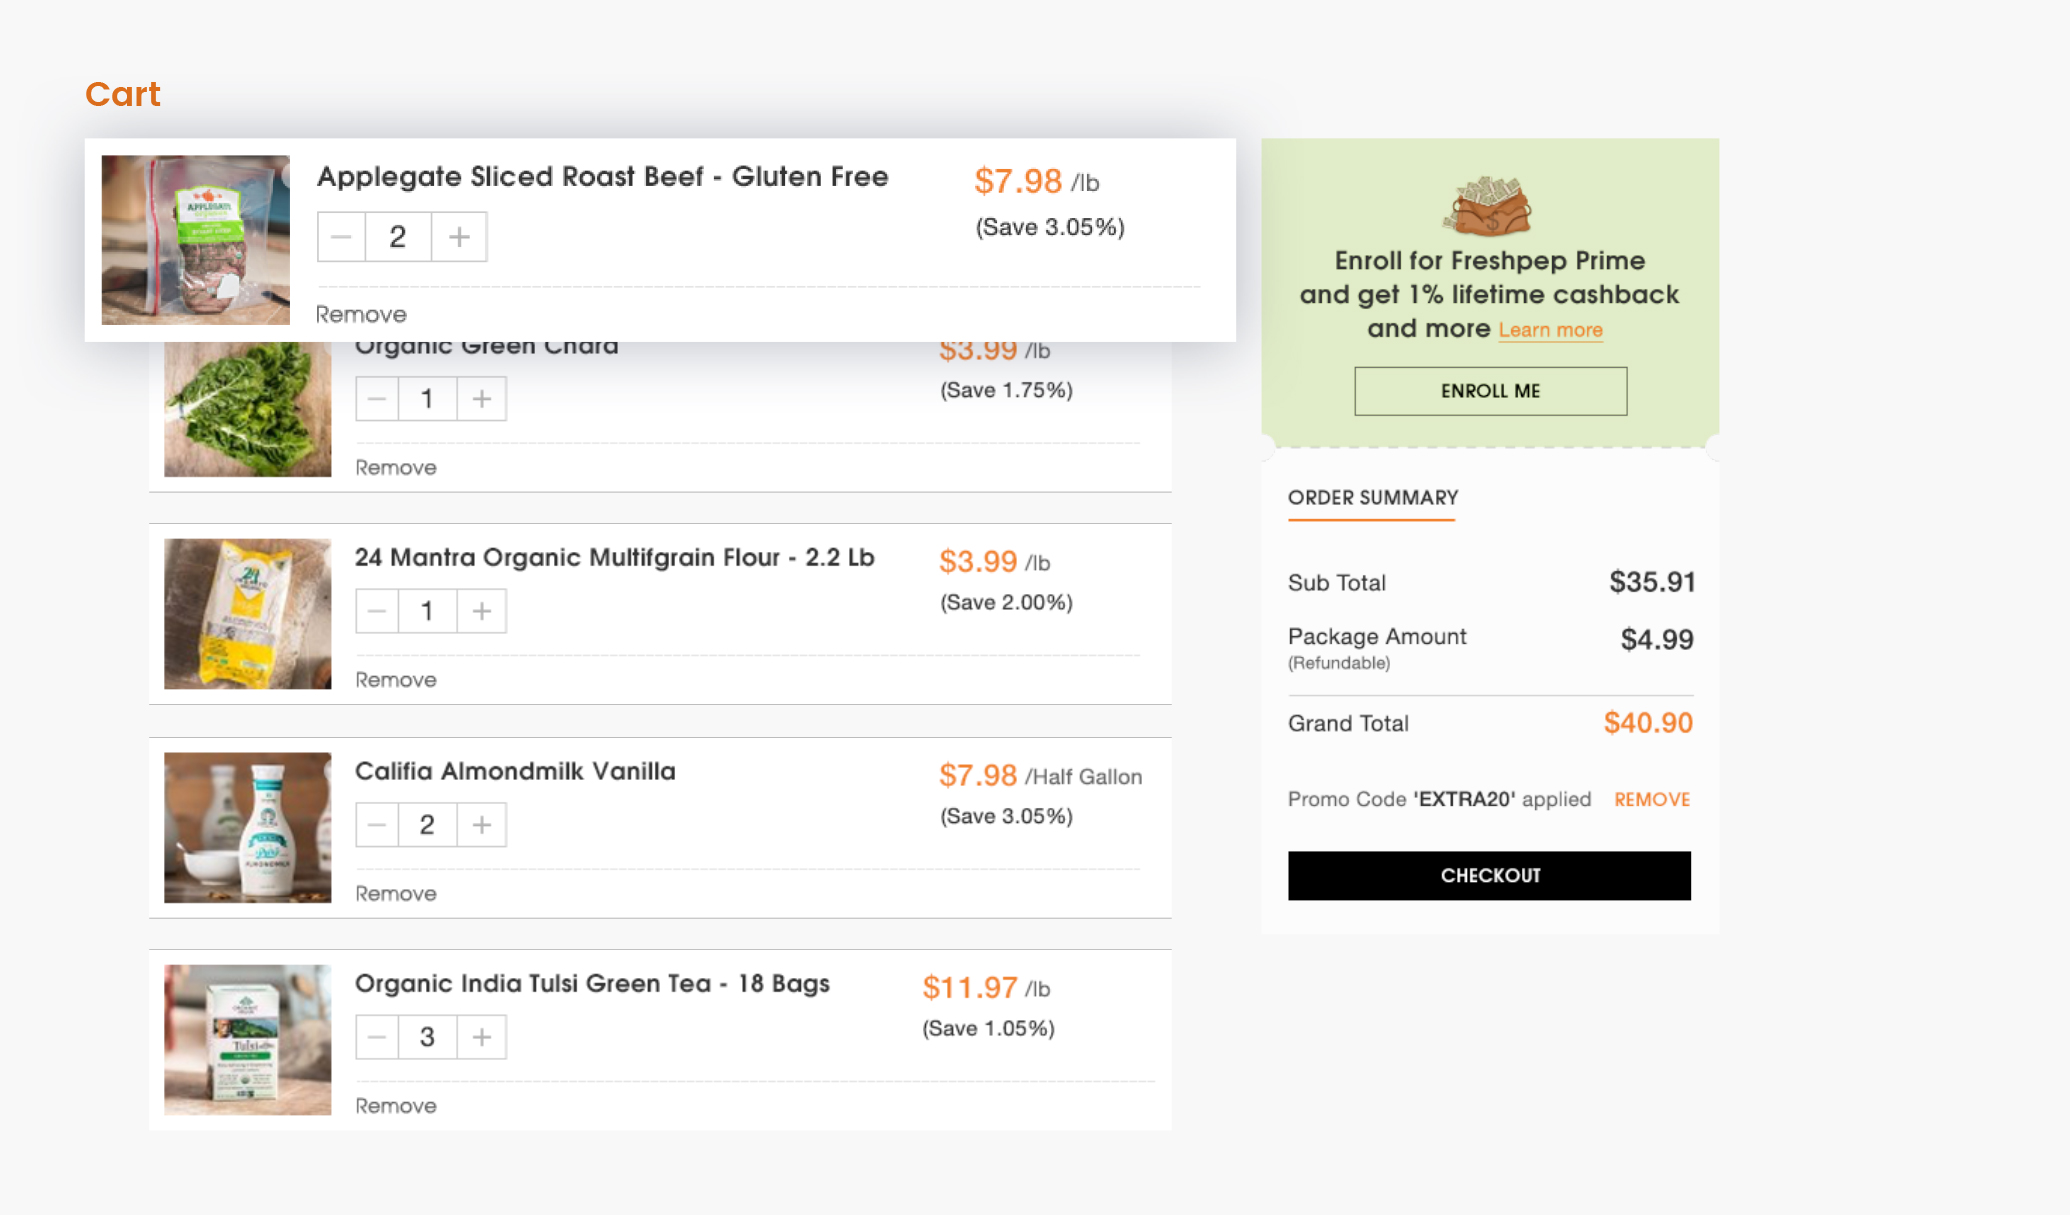This screenshot has width=2070, height=1215.
Task: Click the Package Amount value $4.99
Action: coord(1657,640)
